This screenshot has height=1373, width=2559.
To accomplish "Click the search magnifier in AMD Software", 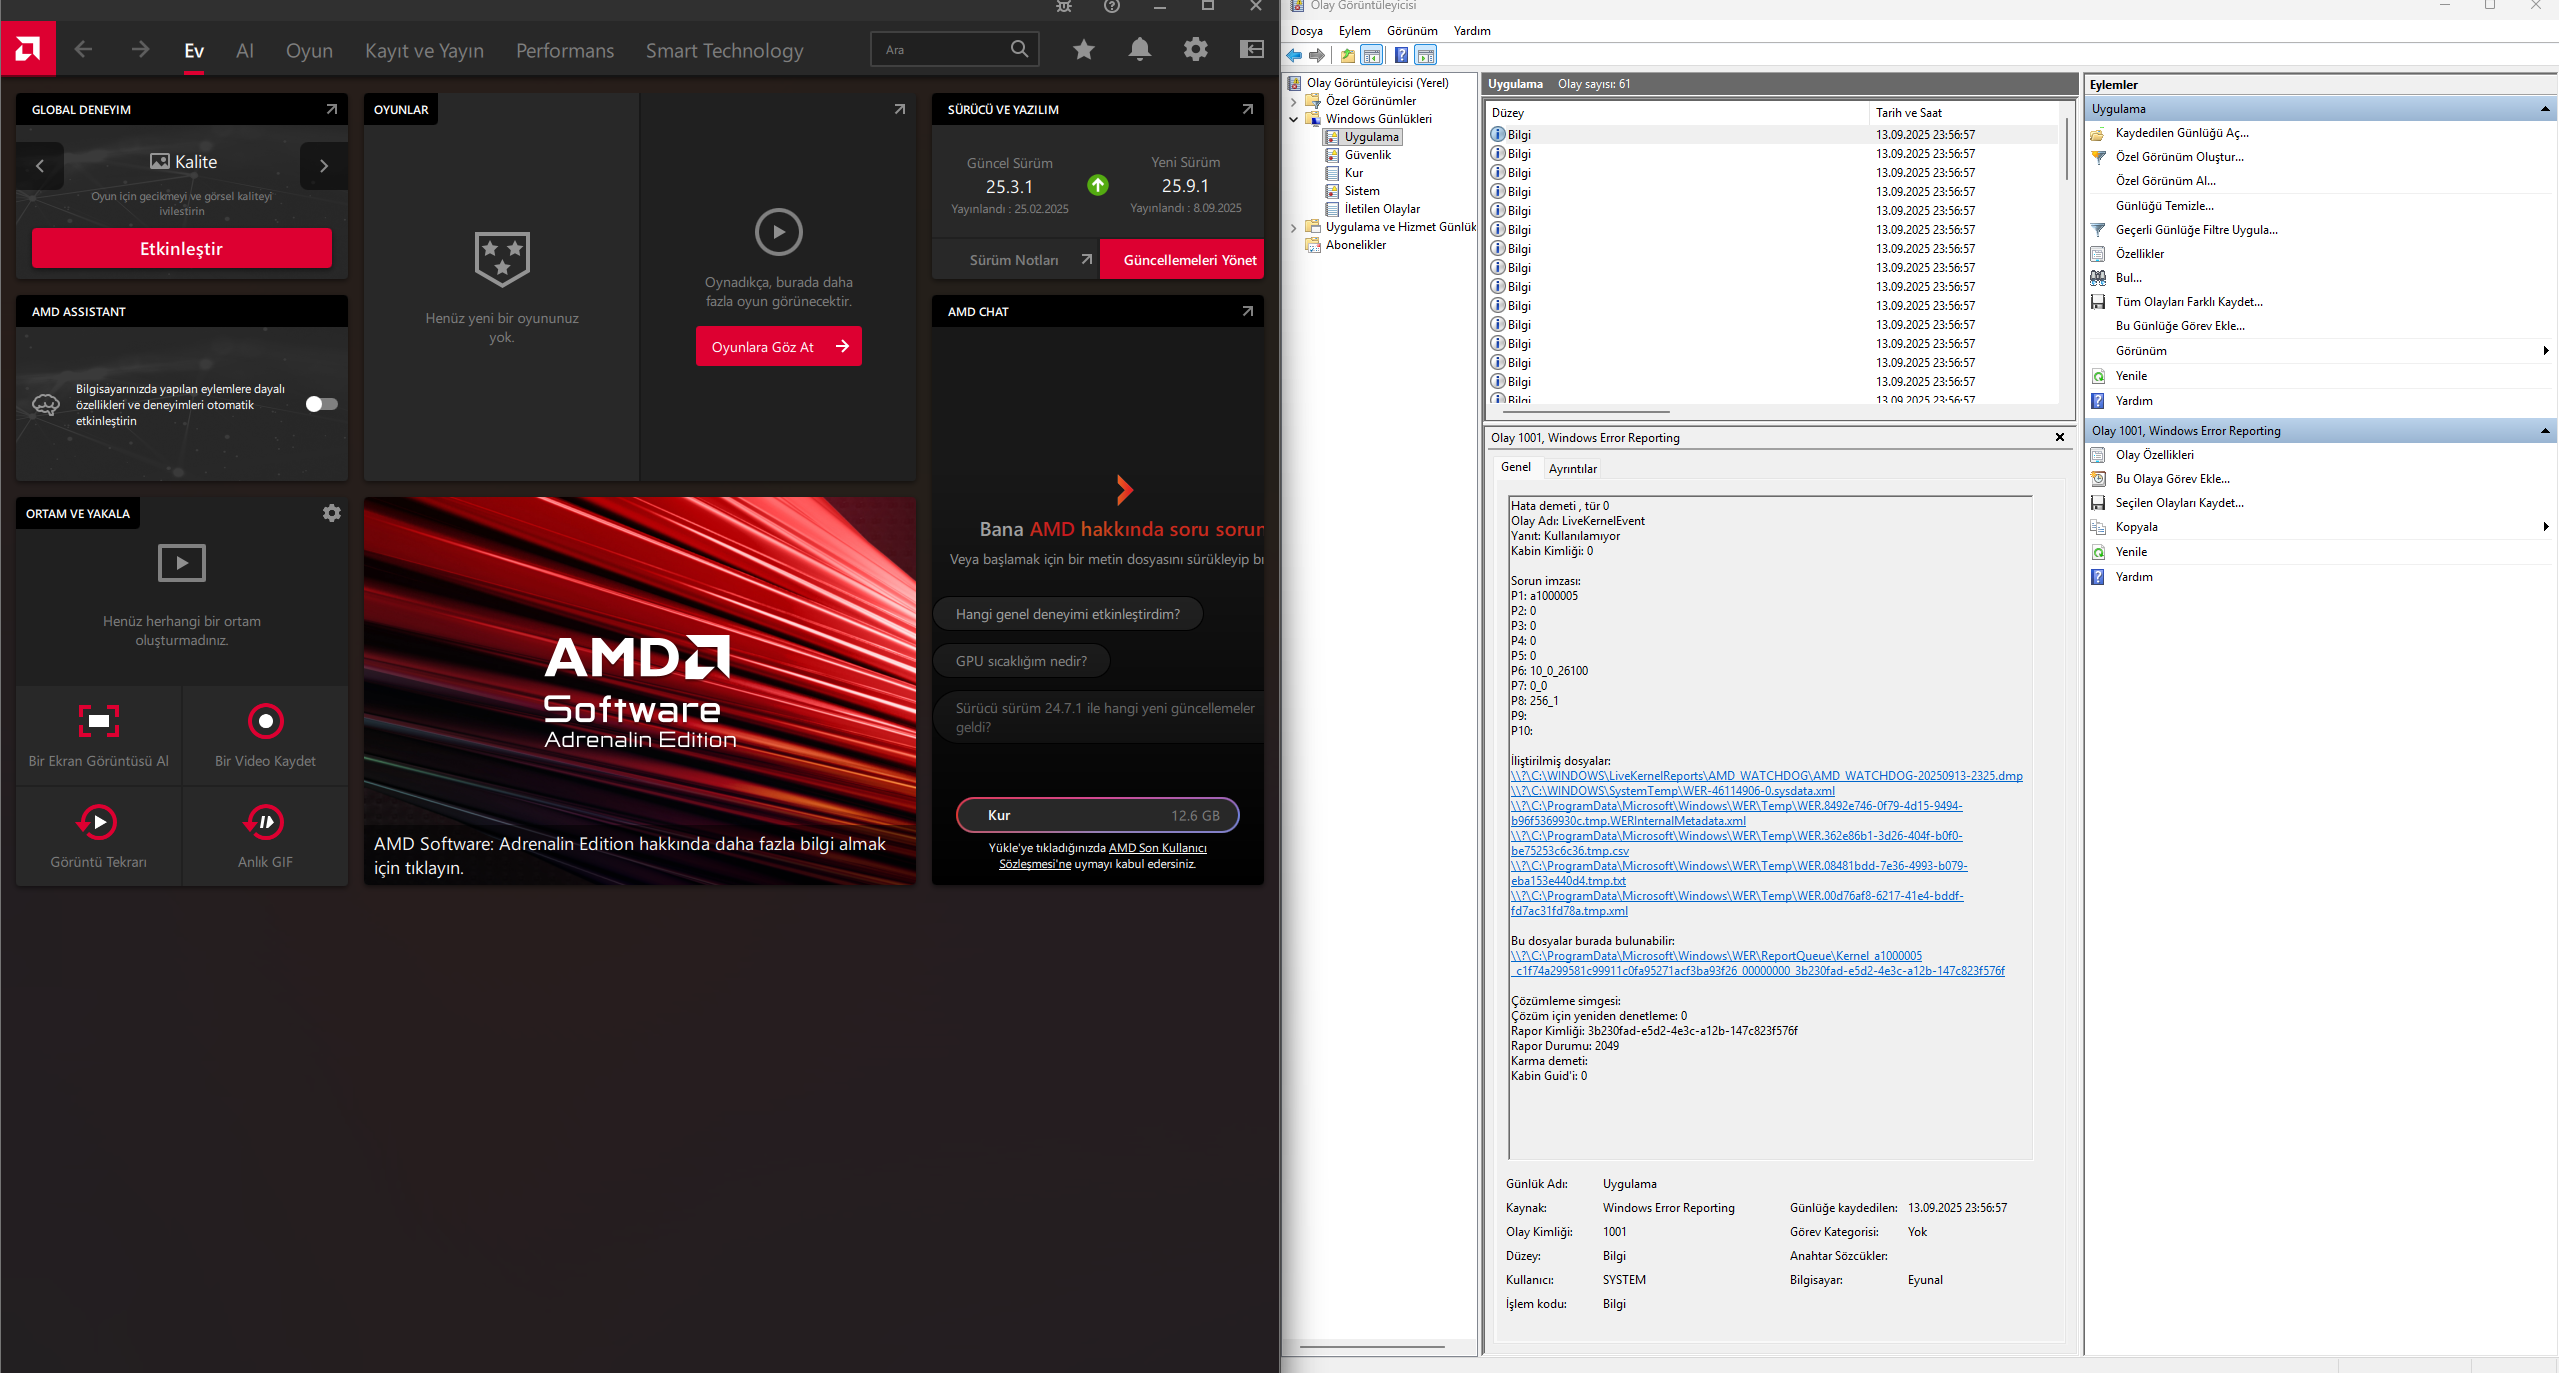I will point(1019,49).
